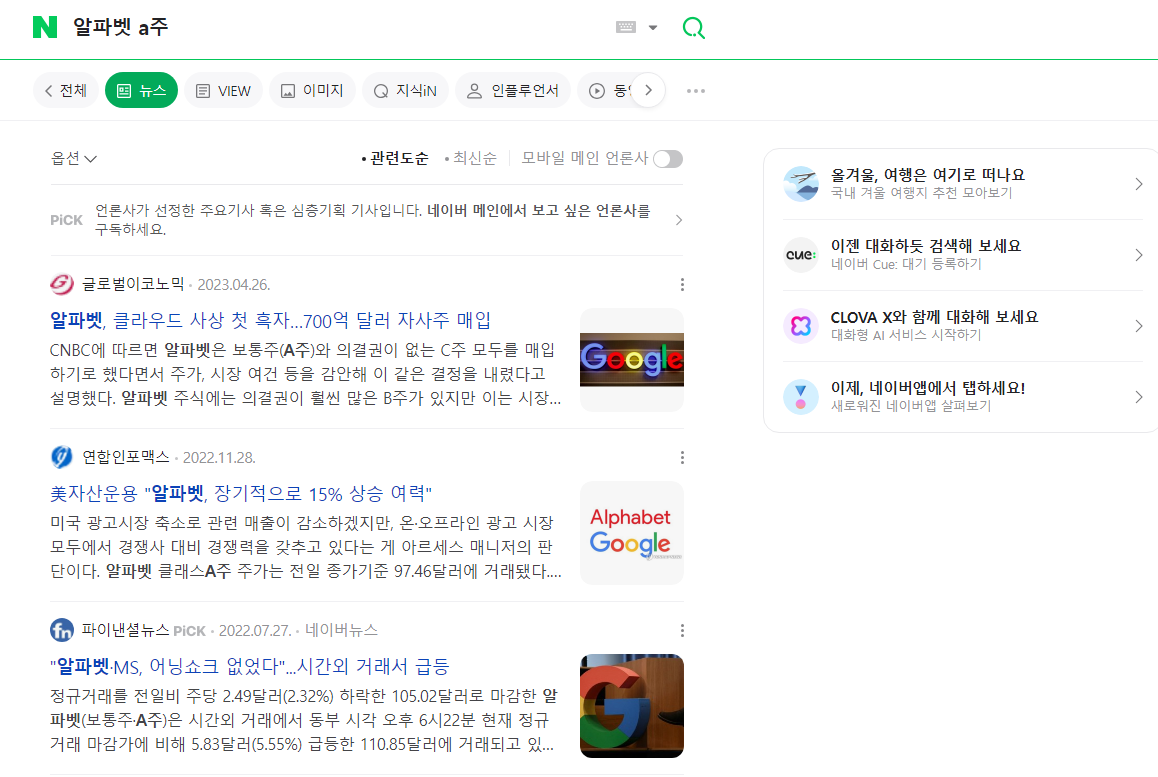The image size is (1158, 777).
Task: Open options menu for the 연합인포맥스 article
Action: pyautogui.click(x=682, y=457)
